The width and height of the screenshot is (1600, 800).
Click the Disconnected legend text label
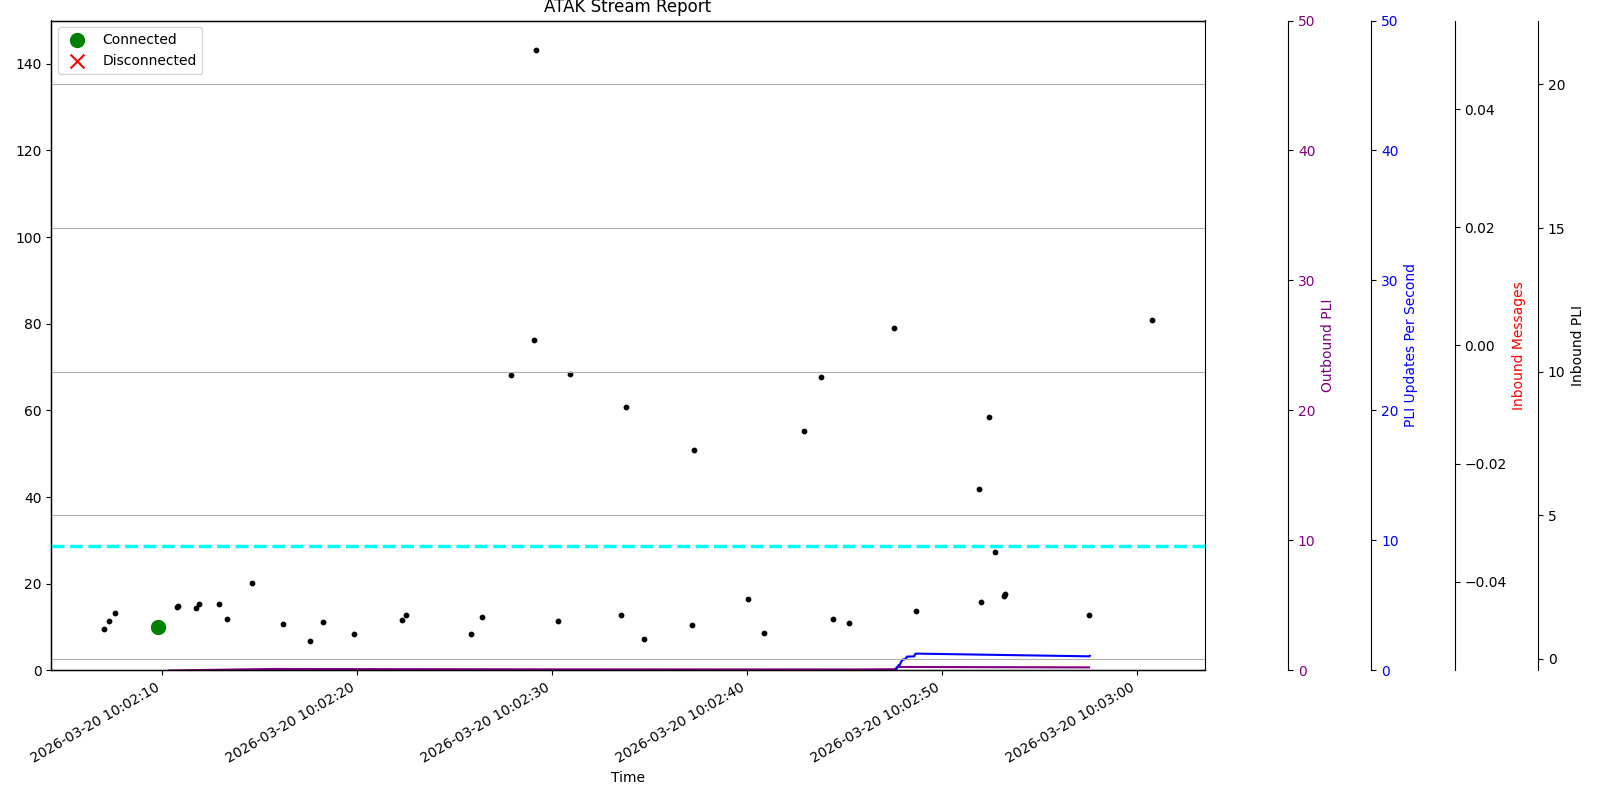149,61
